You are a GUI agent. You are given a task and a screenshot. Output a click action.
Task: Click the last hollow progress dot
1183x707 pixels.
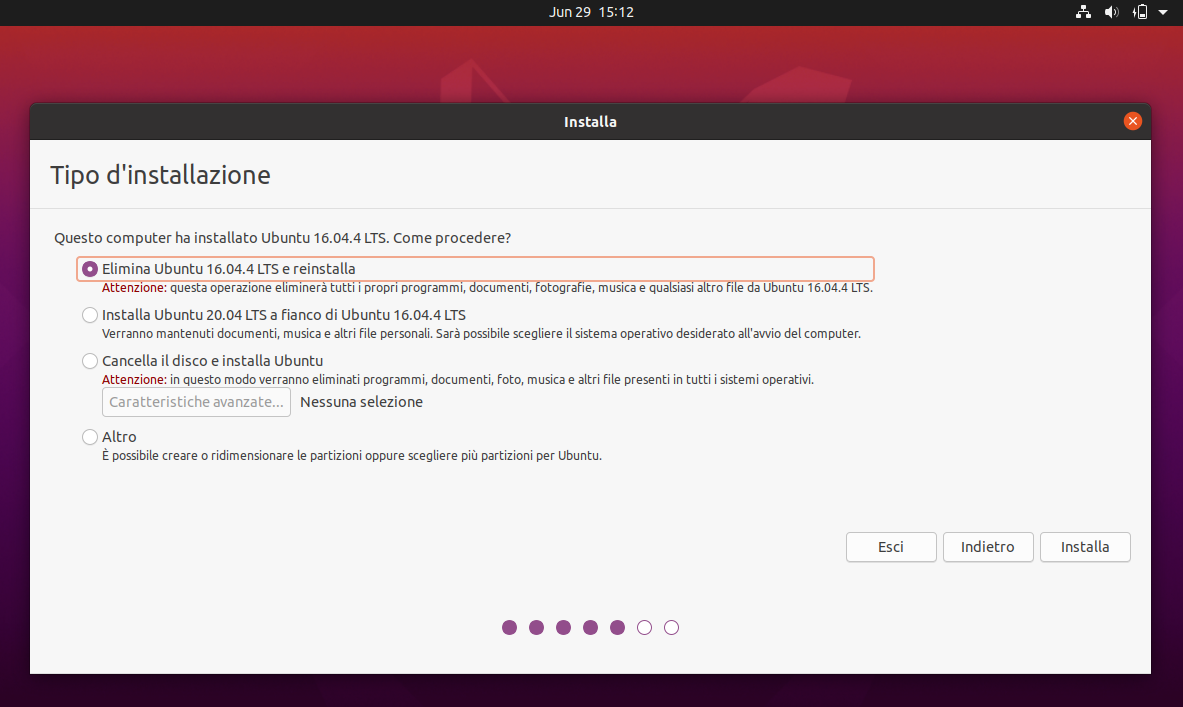pyautogui.click(x=671, y=628)
